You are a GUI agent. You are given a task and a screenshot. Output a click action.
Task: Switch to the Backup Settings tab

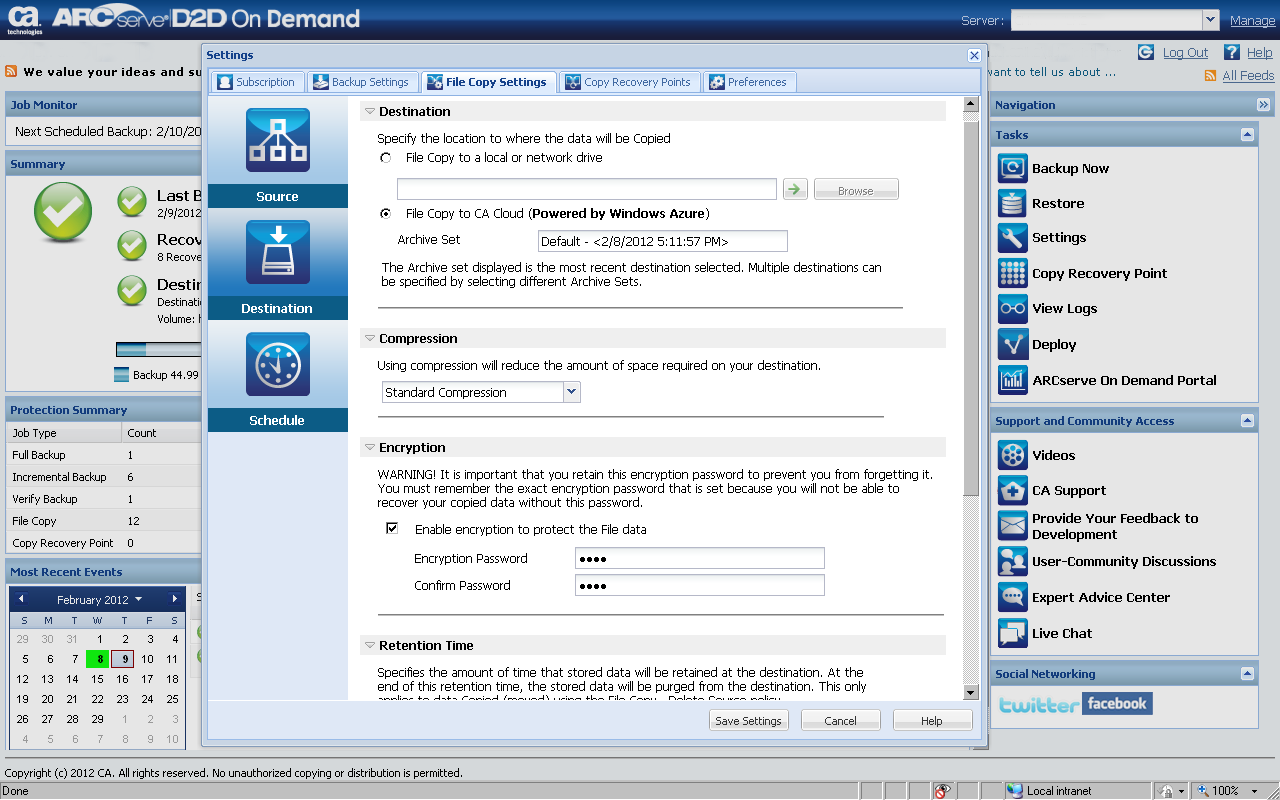[x=361, y=82]
